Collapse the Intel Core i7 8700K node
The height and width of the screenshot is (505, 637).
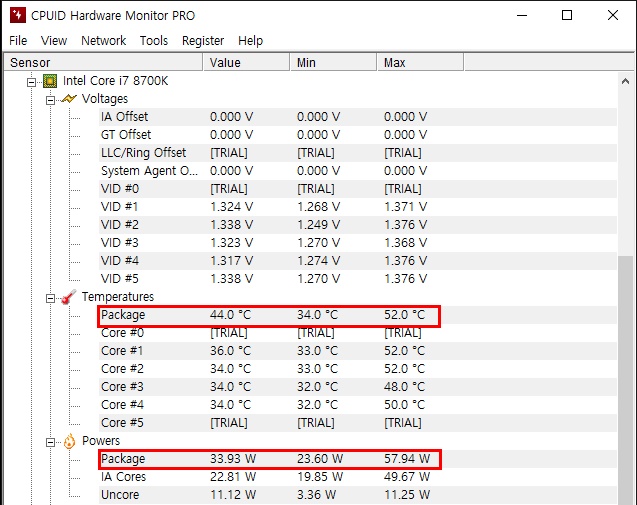[x=31, y=82]
